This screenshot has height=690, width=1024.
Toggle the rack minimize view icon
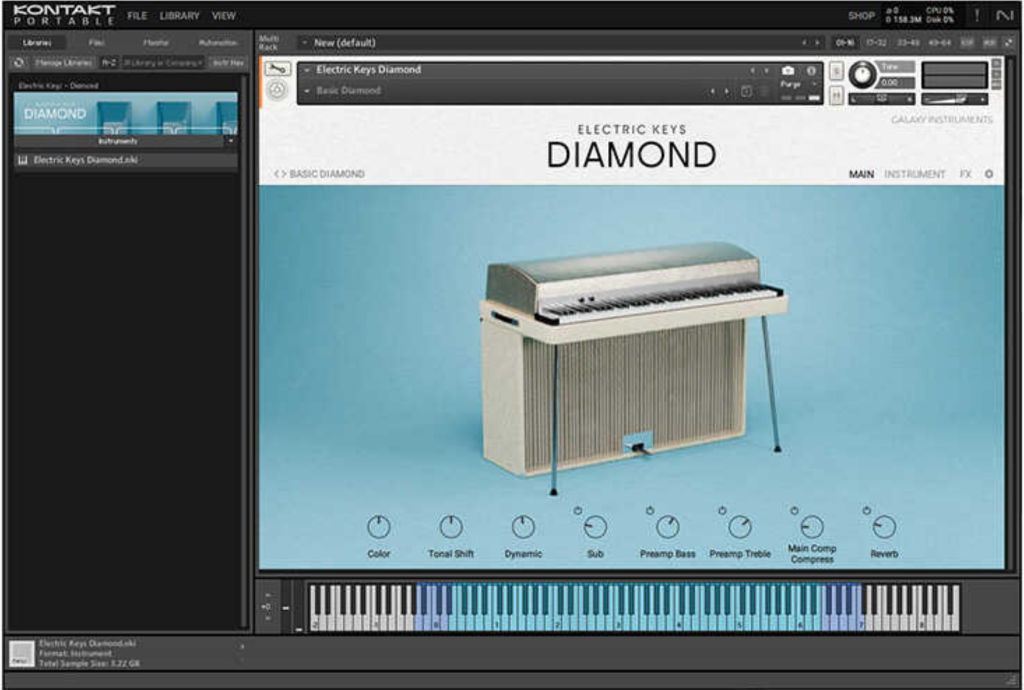click(x=1010, y=42)
